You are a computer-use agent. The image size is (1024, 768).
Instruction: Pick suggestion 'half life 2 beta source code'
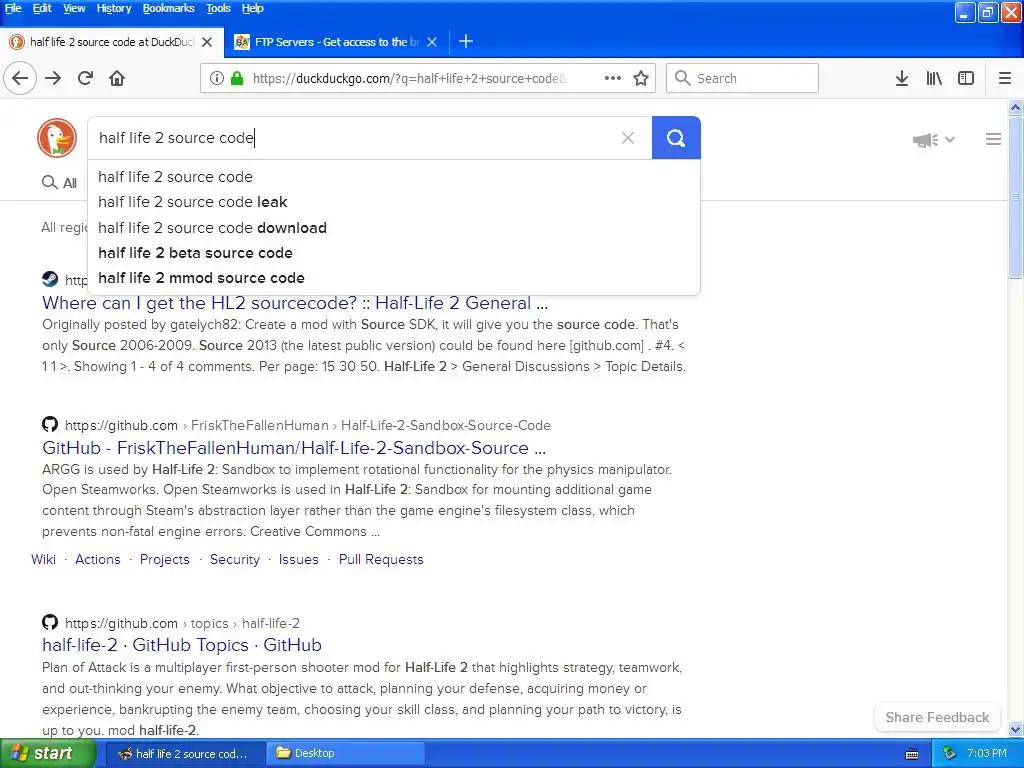pyautogui.click(x=394, y=253)
